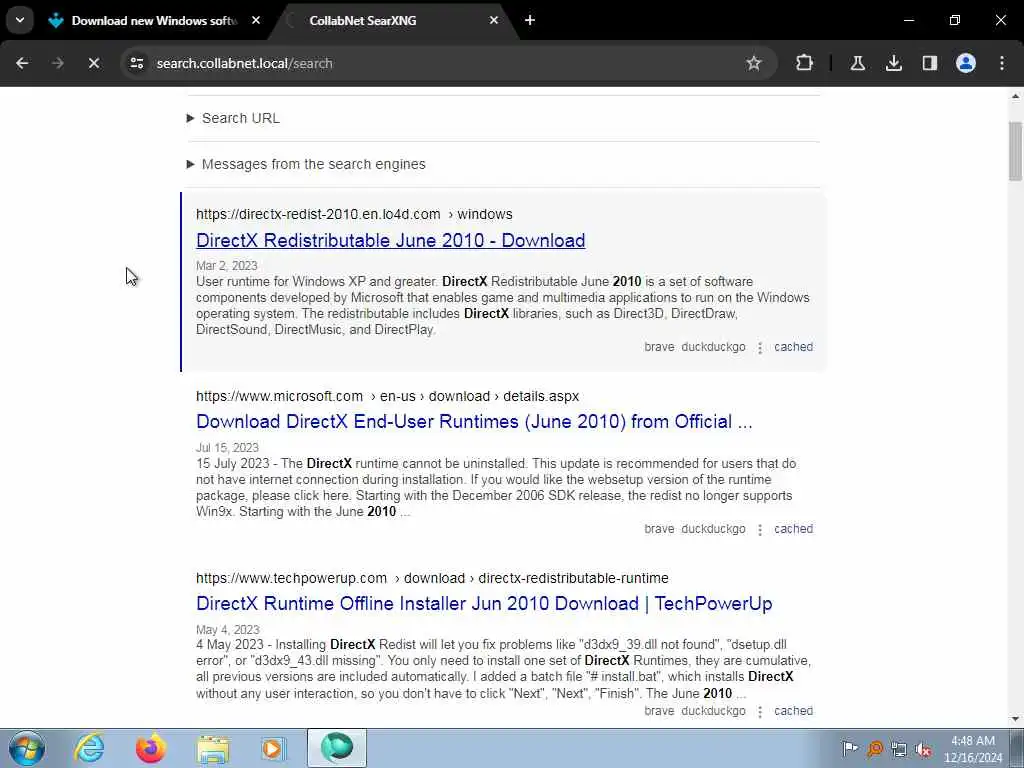Image resolution: width=1024 pixels, height=768 pixels.
Task: Open cached version of Microsoft result
Action: (793, 529)
